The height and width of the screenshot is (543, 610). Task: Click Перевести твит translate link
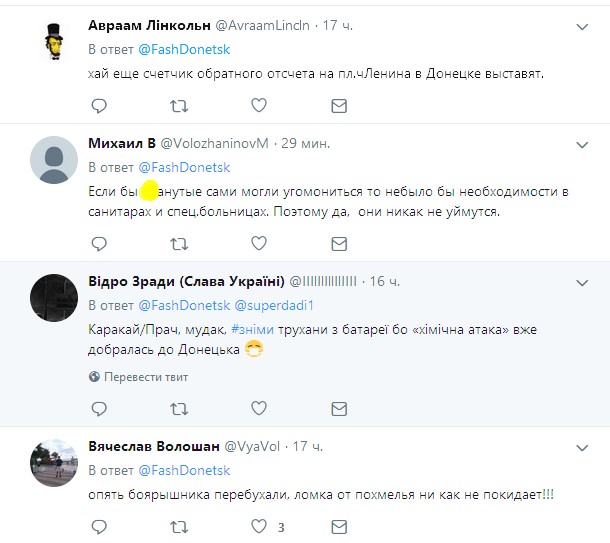(145, 377)
